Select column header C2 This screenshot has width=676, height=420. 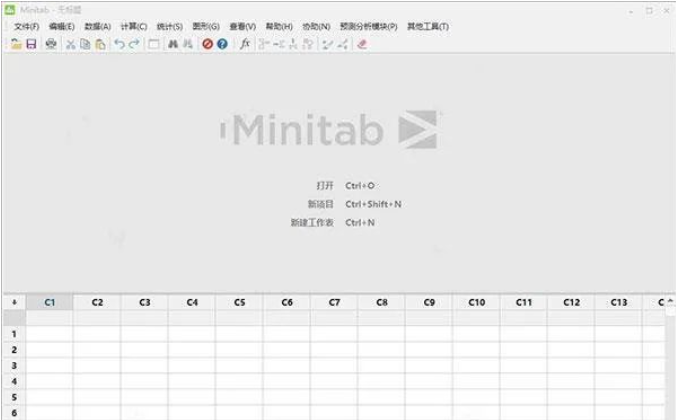tap(97, 302)
